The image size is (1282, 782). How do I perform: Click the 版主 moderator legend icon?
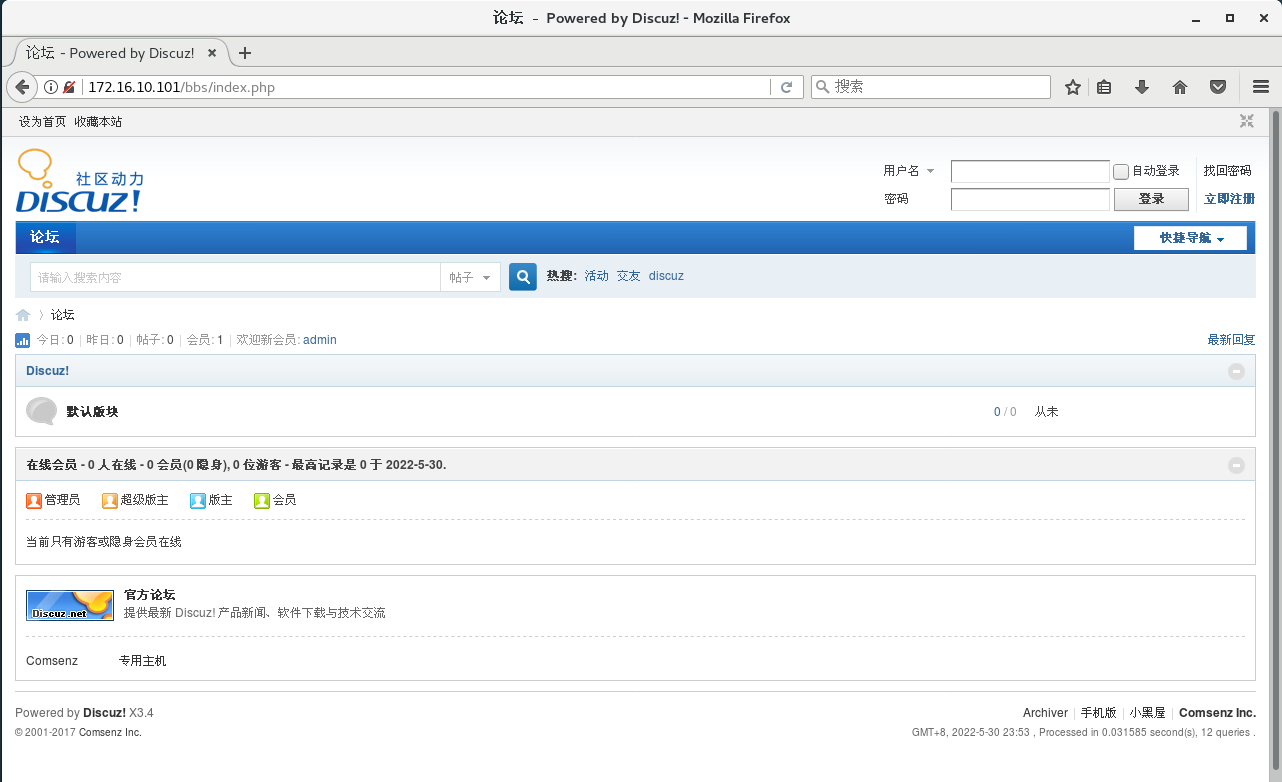pos(198,500)
